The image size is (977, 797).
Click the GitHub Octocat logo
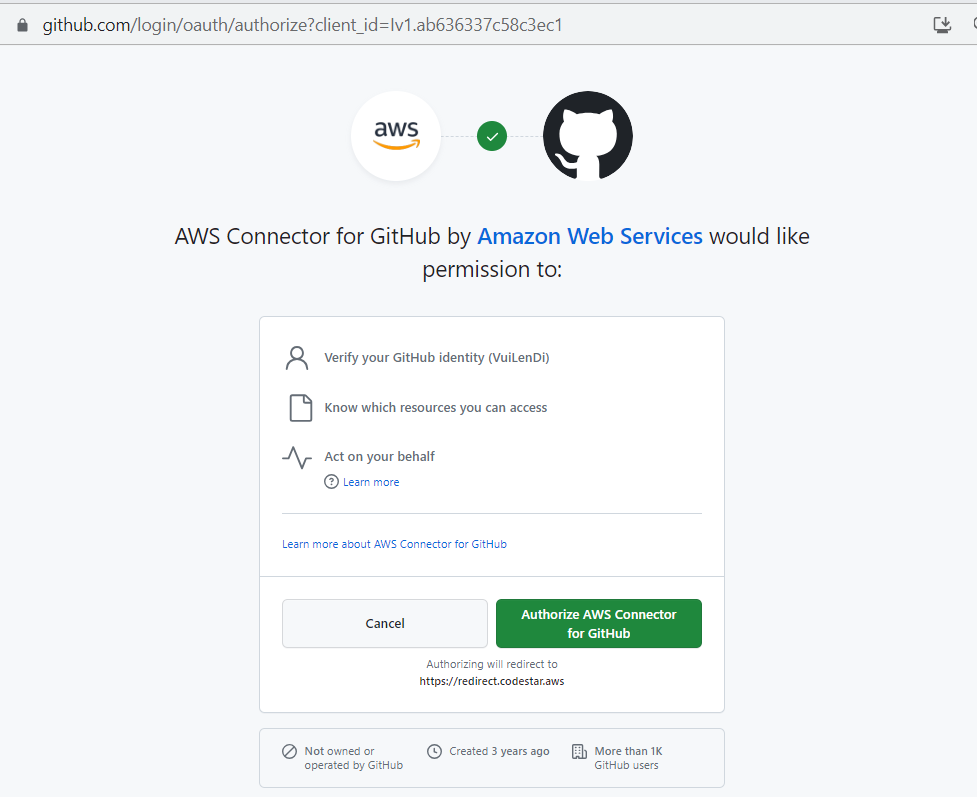[587, 136]
